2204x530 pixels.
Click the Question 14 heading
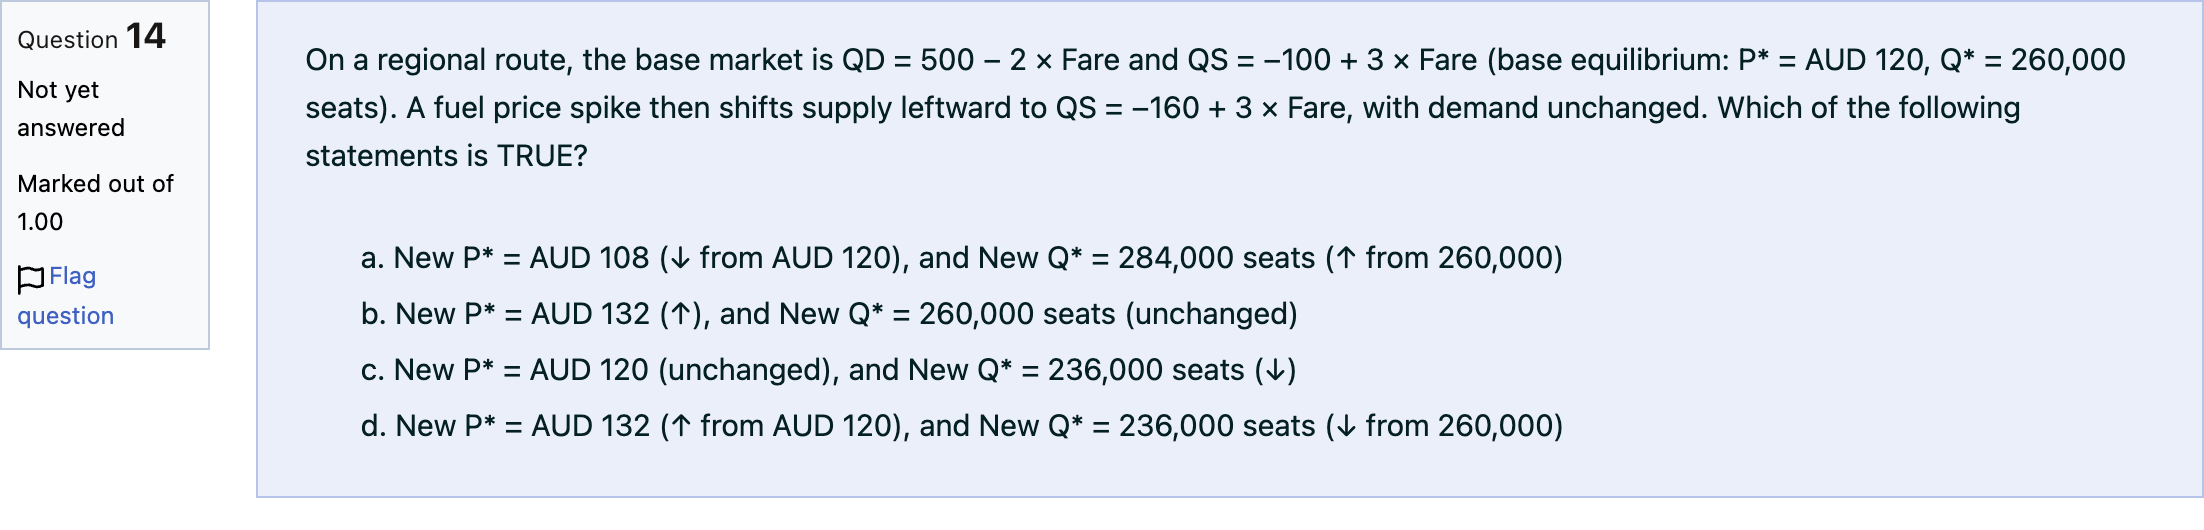[91, 38]
